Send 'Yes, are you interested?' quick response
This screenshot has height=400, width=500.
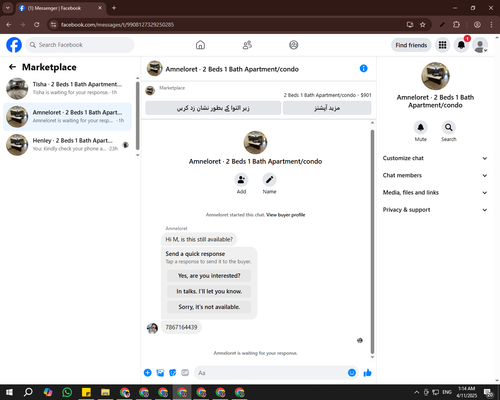coord(209,276)
